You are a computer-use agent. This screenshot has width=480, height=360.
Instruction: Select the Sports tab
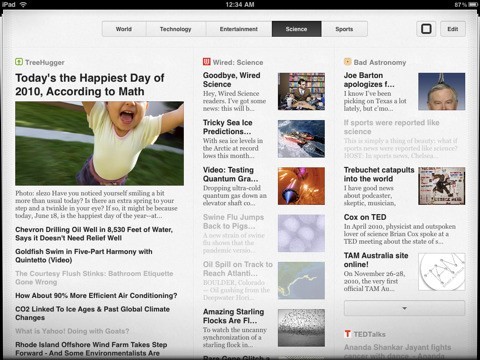pos(344,29)
